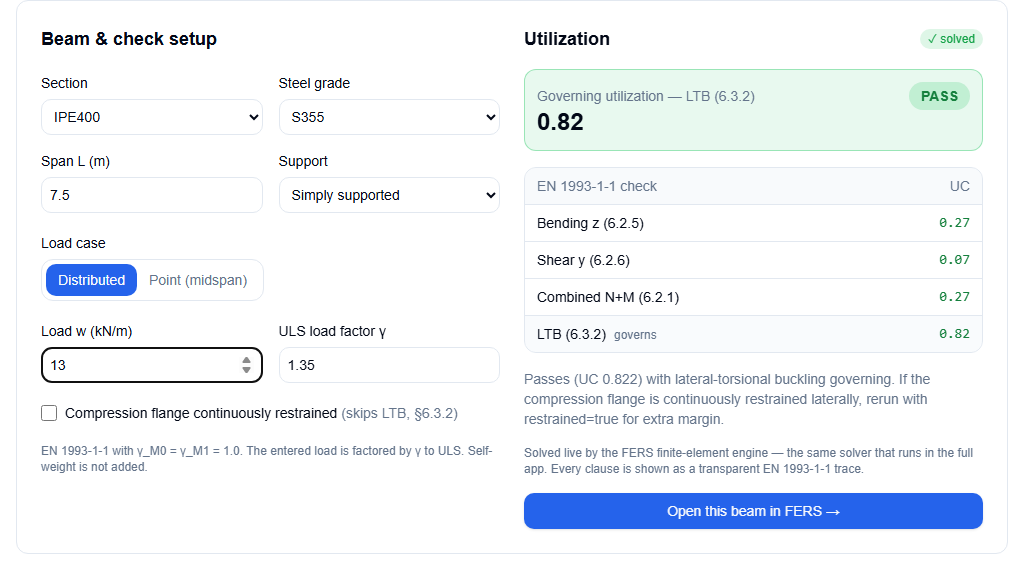Select the Combined N+M (6.2.1) row

753,297
